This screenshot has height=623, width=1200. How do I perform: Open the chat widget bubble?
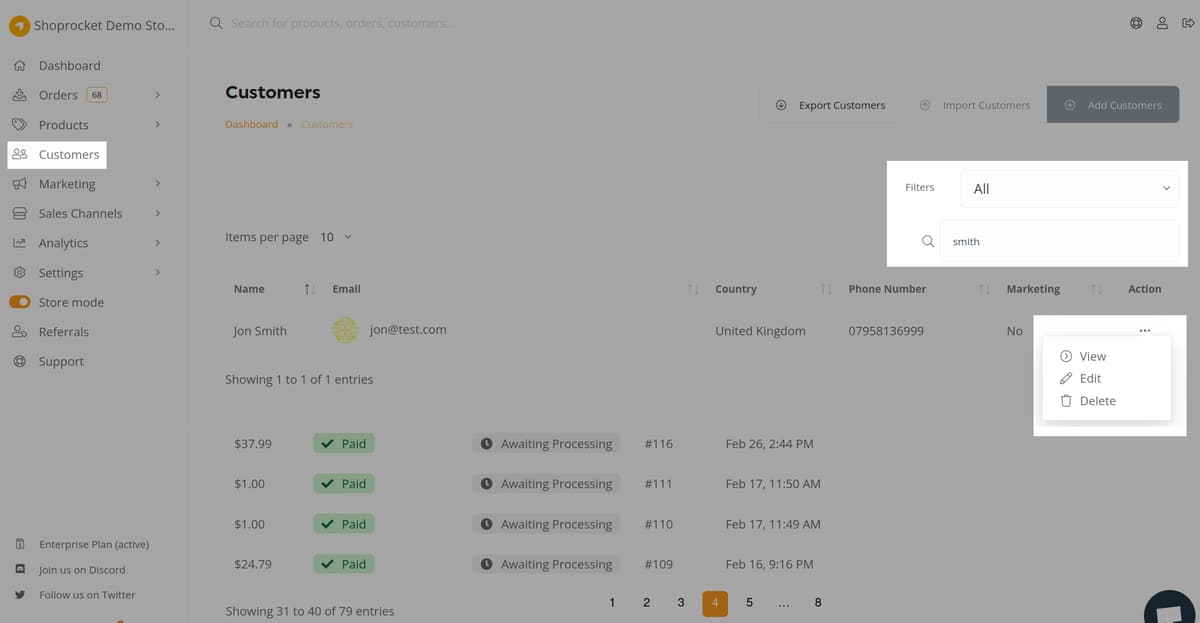point(1171,606)
